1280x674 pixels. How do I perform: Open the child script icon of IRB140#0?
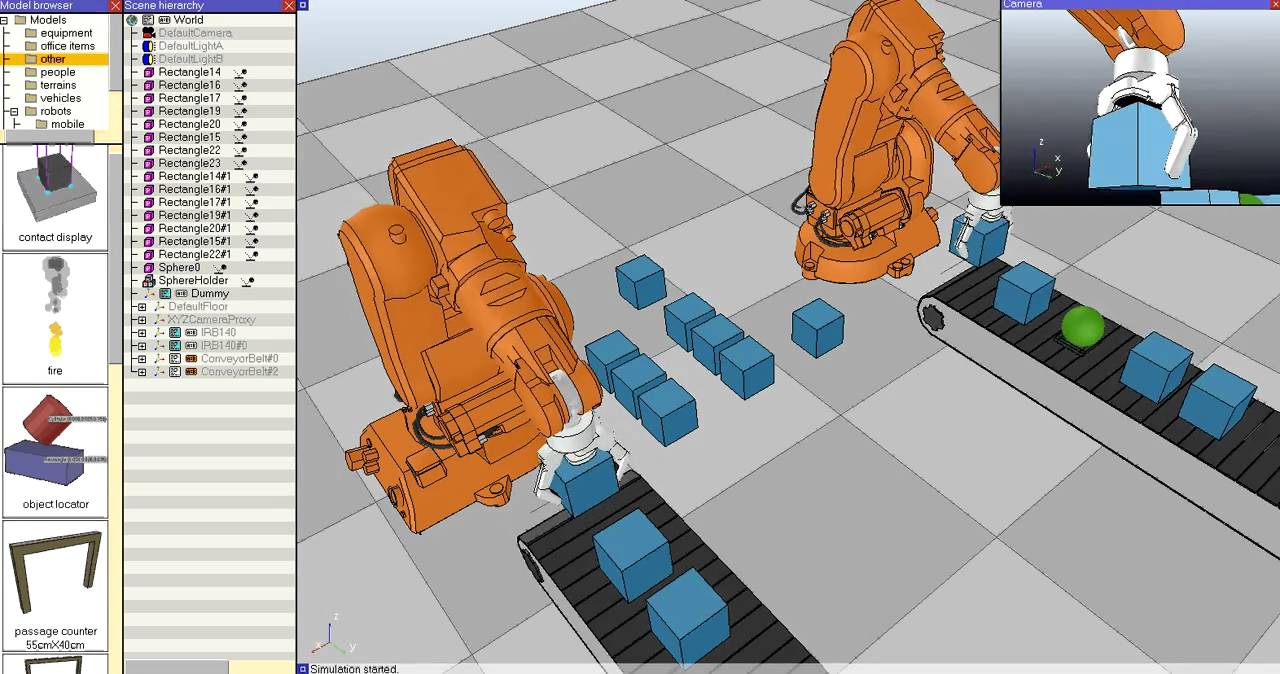[x=175, y=345]
